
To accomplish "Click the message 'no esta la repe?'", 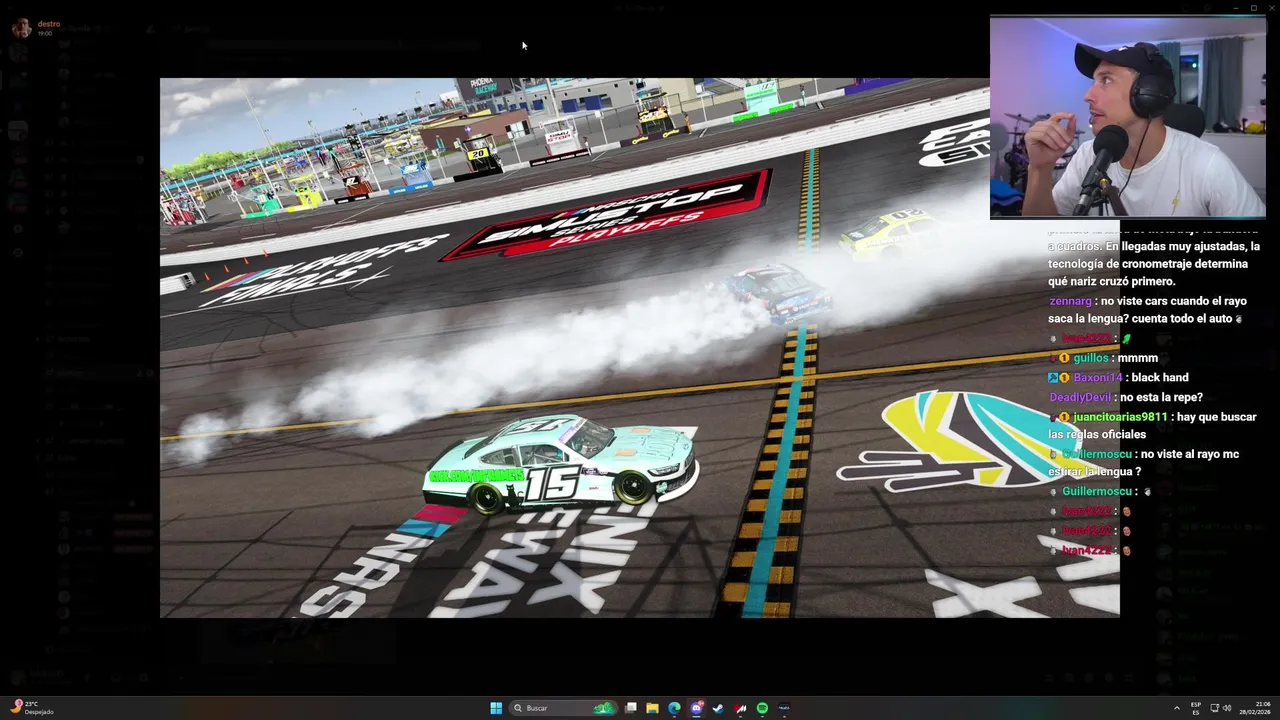I will click(1162, 398).
